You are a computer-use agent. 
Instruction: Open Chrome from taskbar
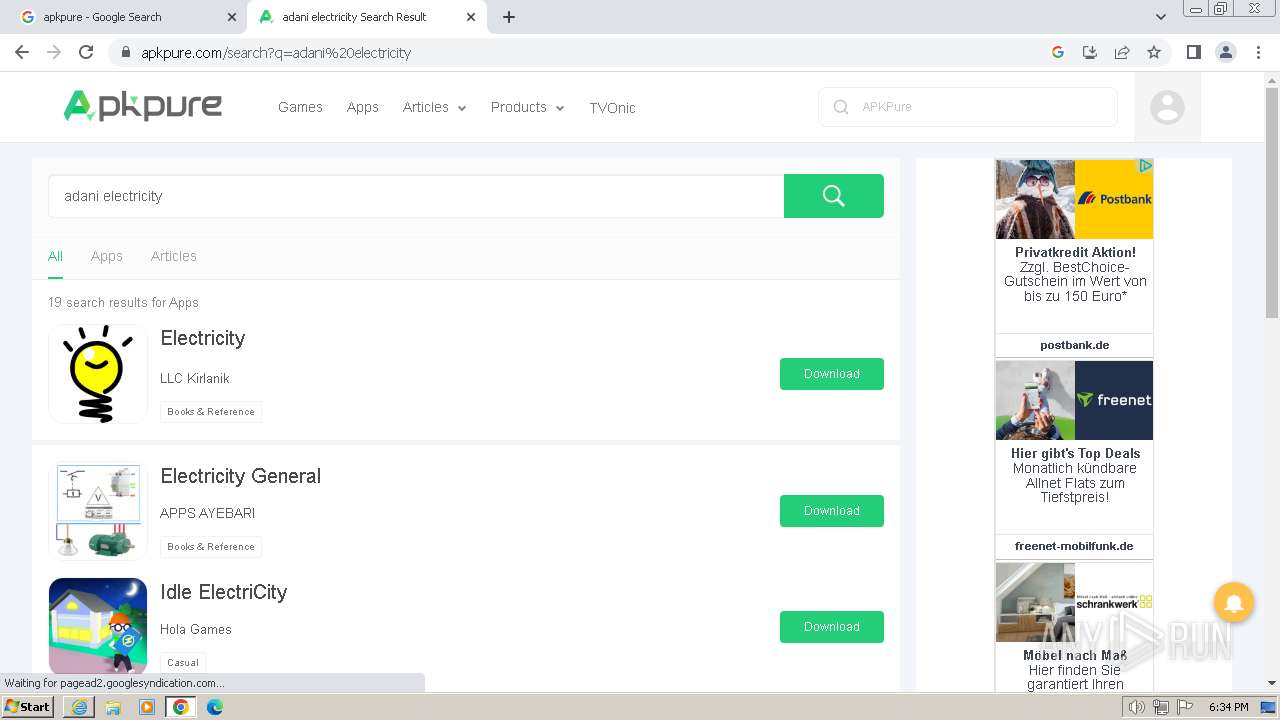[x=180, y=707]
